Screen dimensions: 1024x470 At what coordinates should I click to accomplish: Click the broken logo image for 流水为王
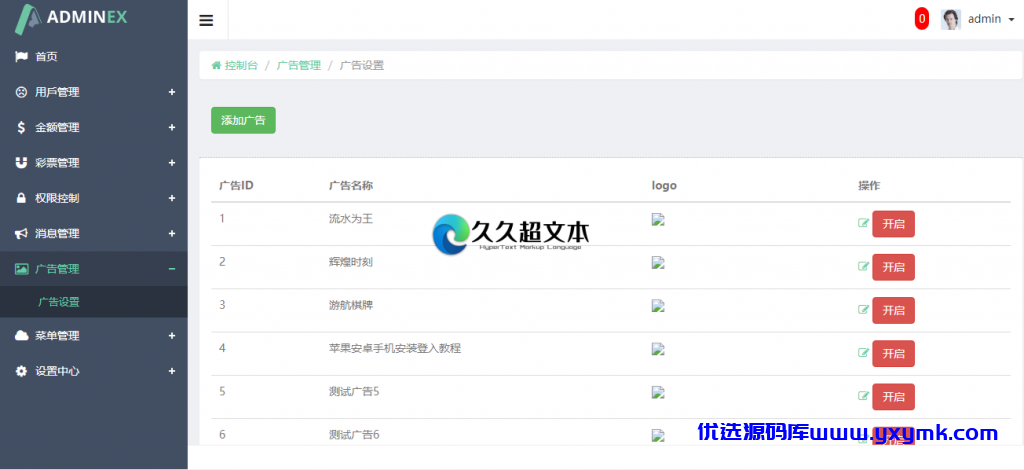[x=658, y=220]
